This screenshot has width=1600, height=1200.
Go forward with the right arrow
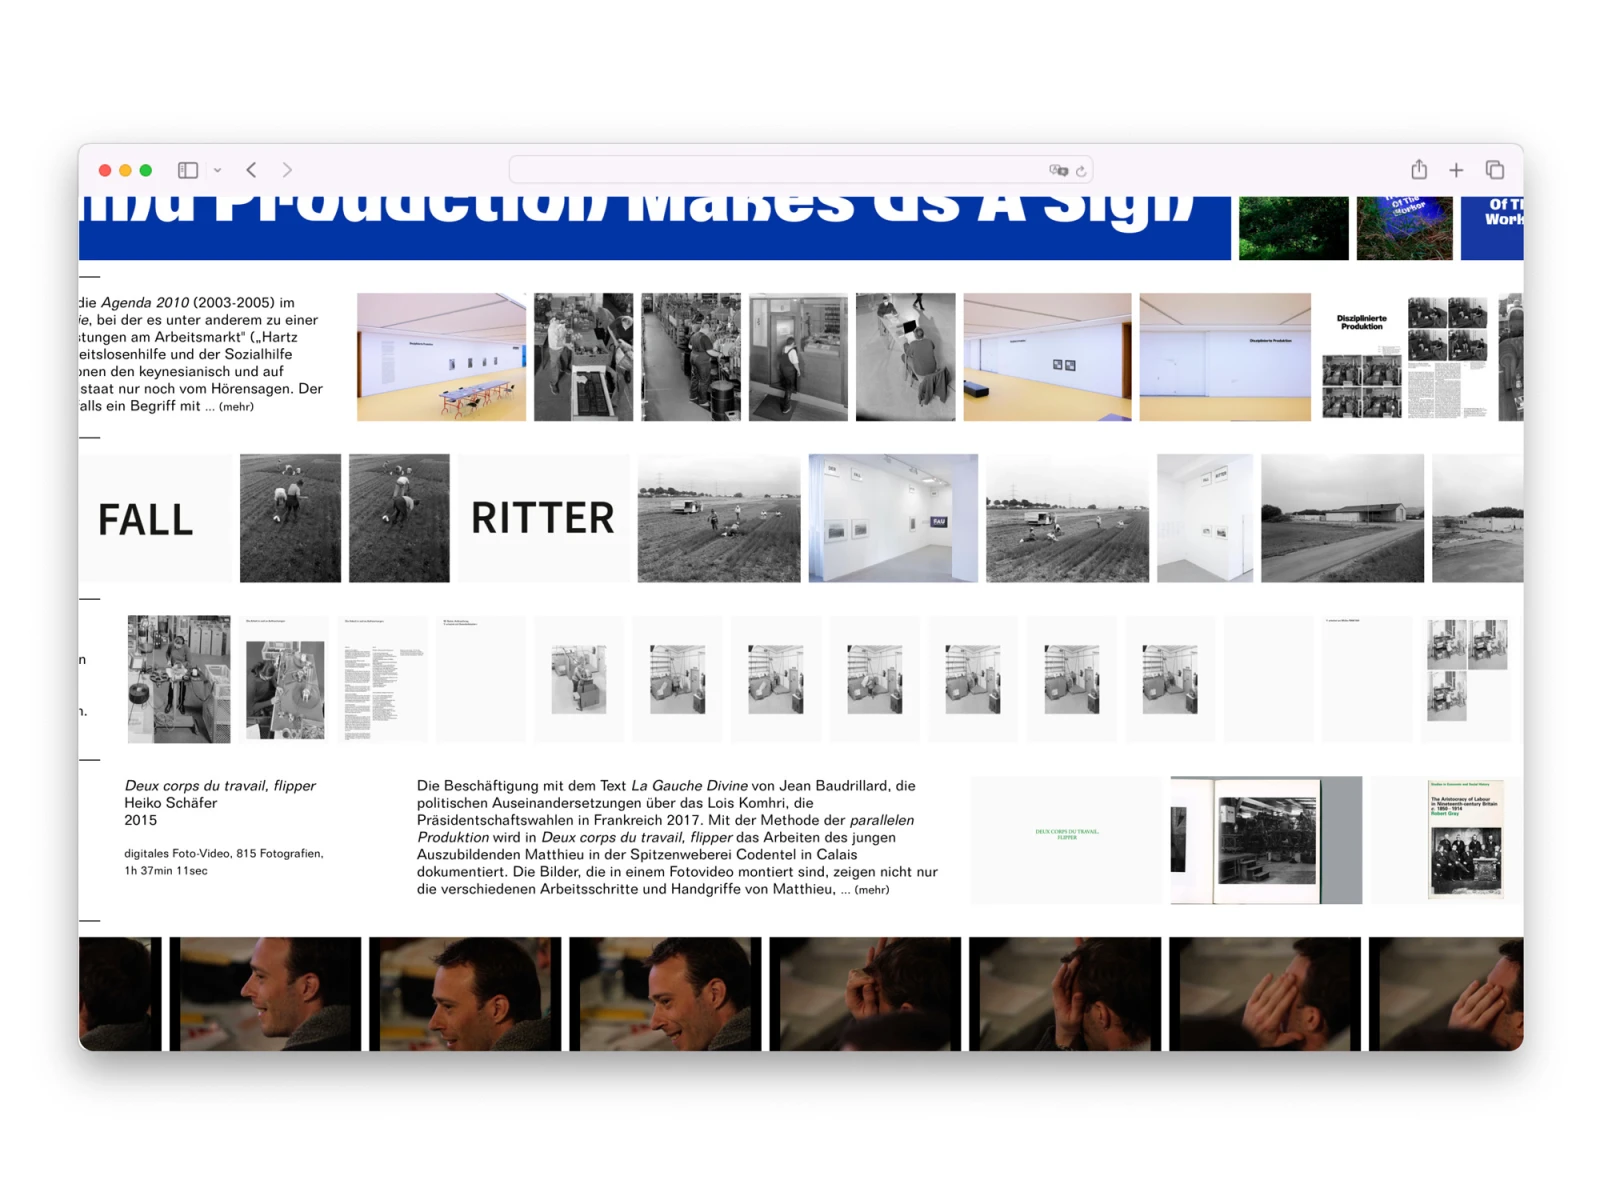pyautogui.click(x=287, y=170)
